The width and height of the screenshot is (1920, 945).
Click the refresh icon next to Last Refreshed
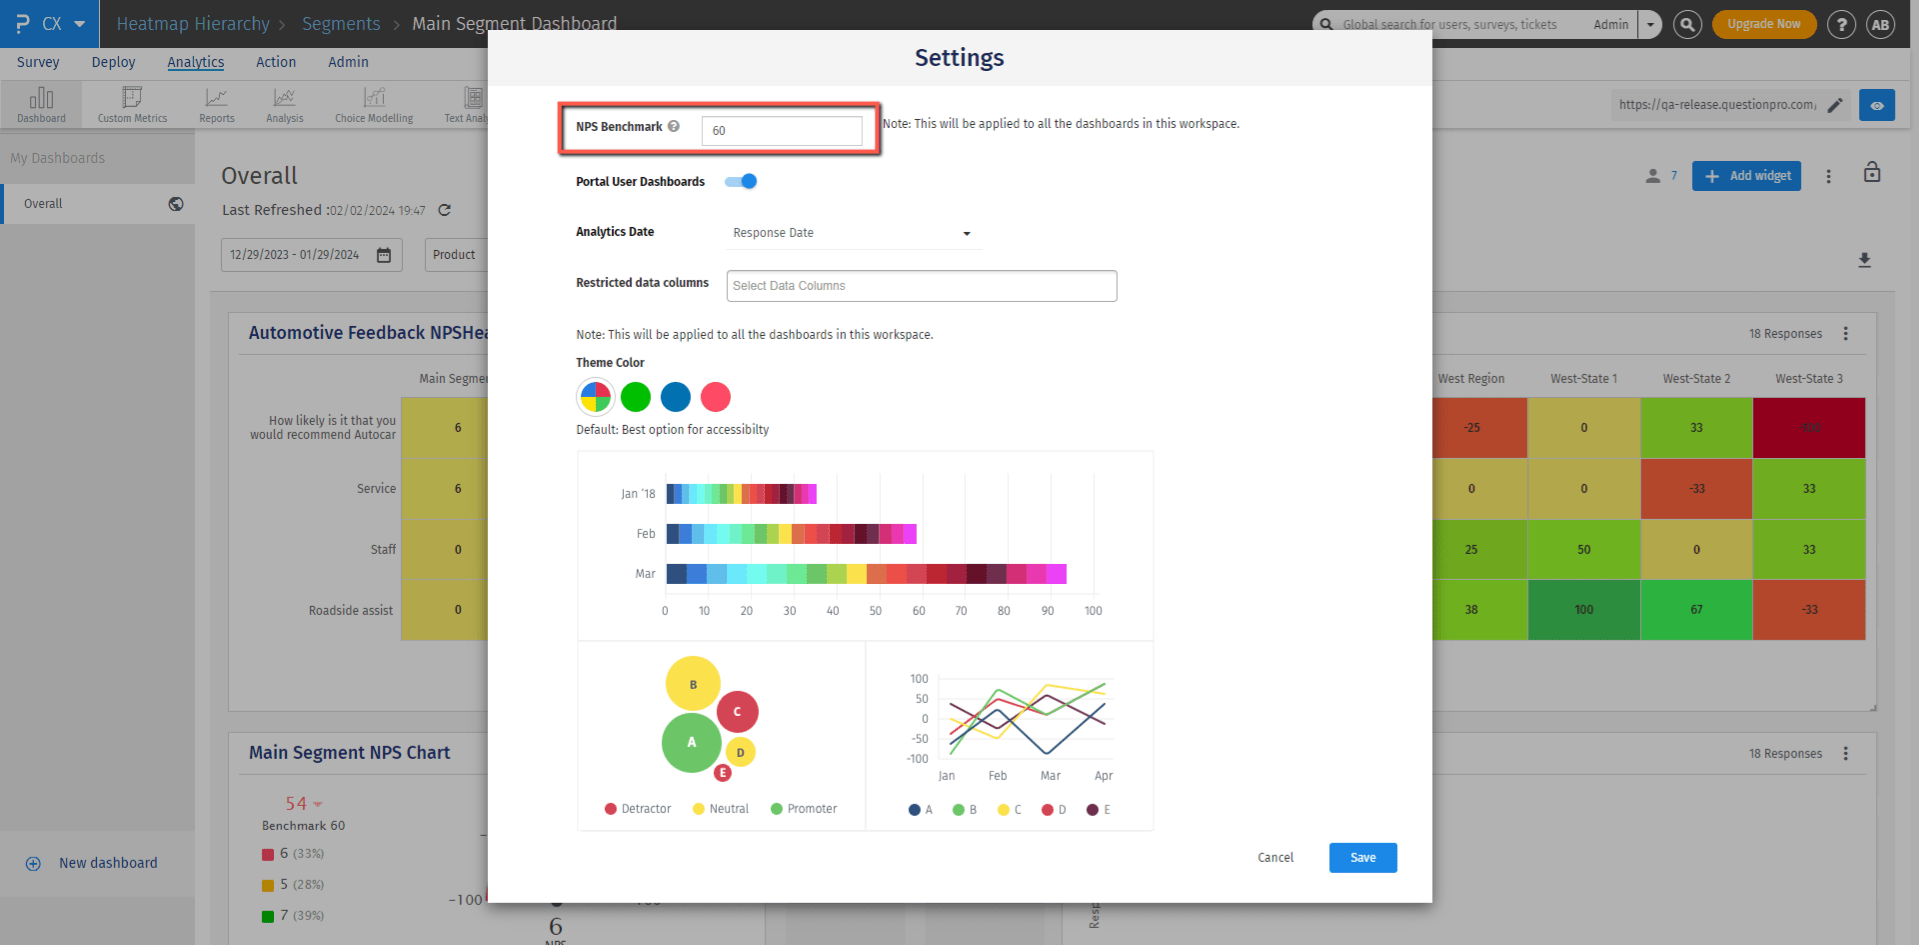[x=445, y=210]
